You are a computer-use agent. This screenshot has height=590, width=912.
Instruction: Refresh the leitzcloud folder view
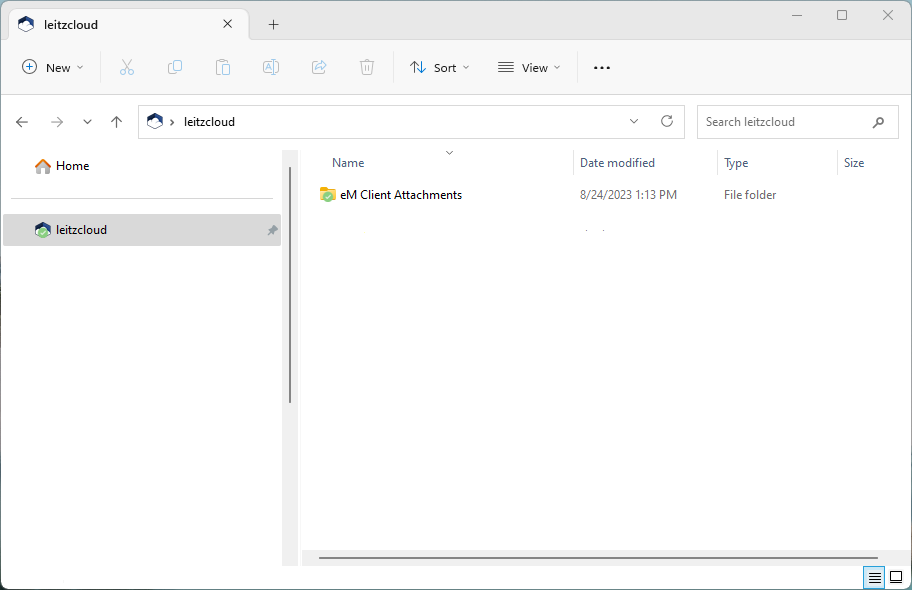click(667, 121)
